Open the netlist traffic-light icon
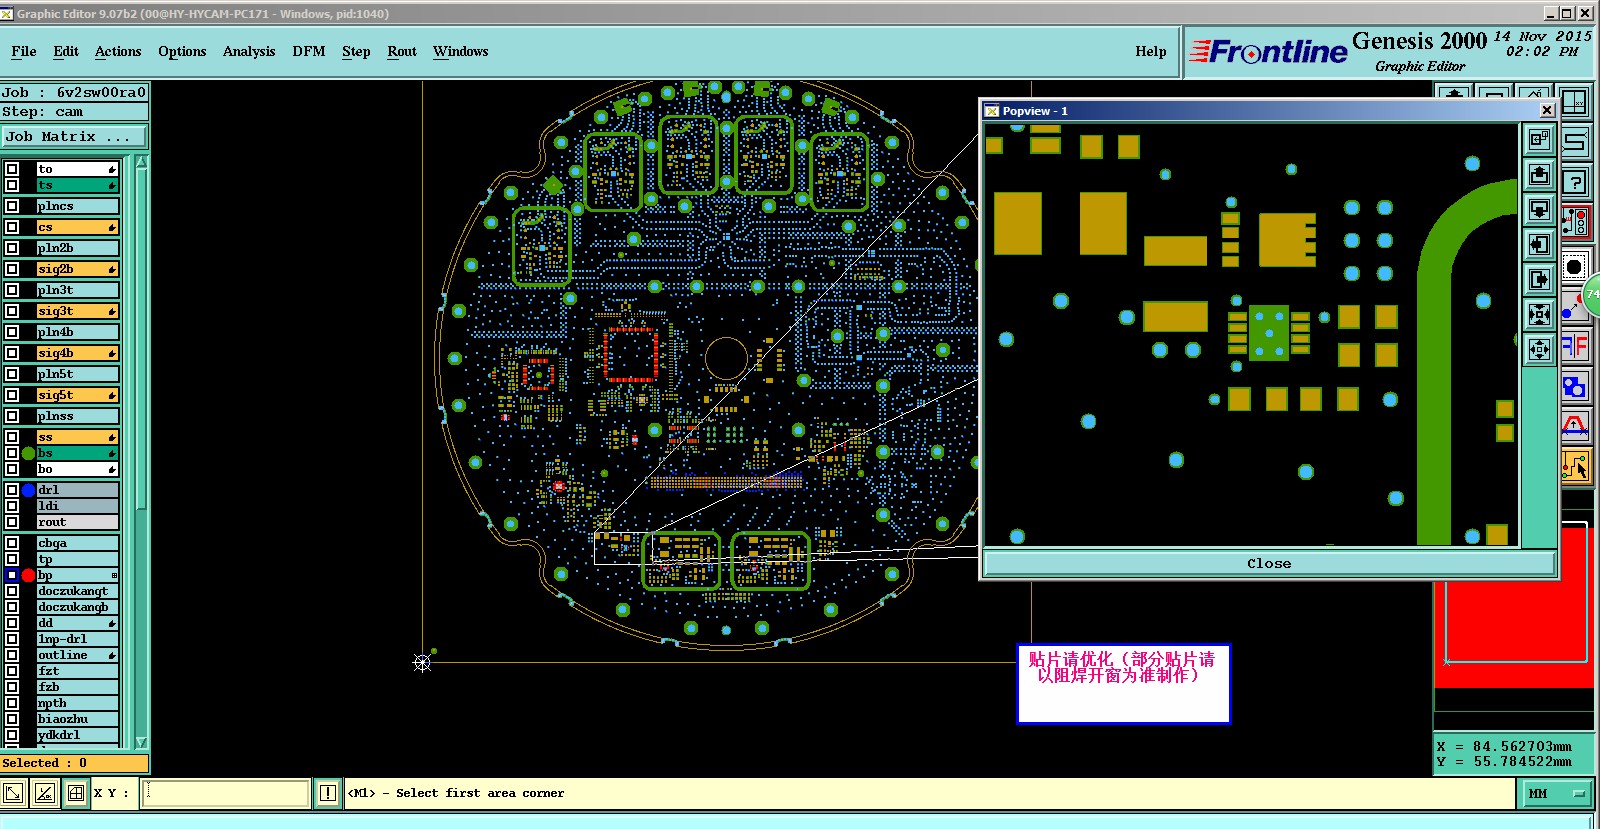Image resolution: width=1600 pixels, height=829 pixels. [1574, 222]
